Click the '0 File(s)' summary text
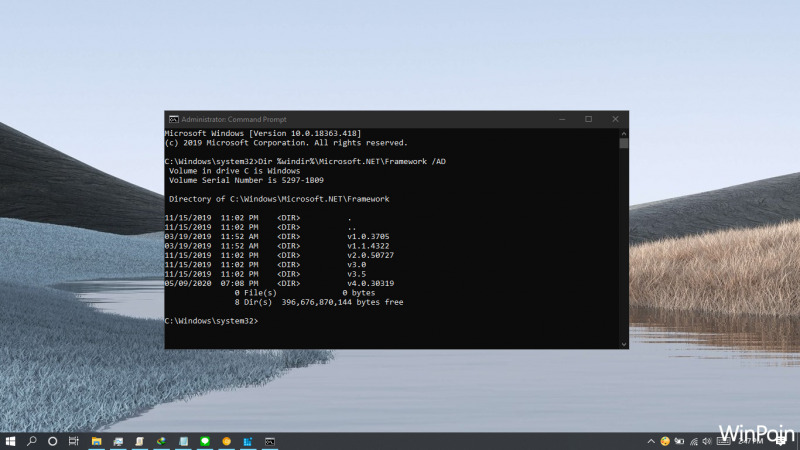Viewport: 800px width, 450px height. click(256, 293)
